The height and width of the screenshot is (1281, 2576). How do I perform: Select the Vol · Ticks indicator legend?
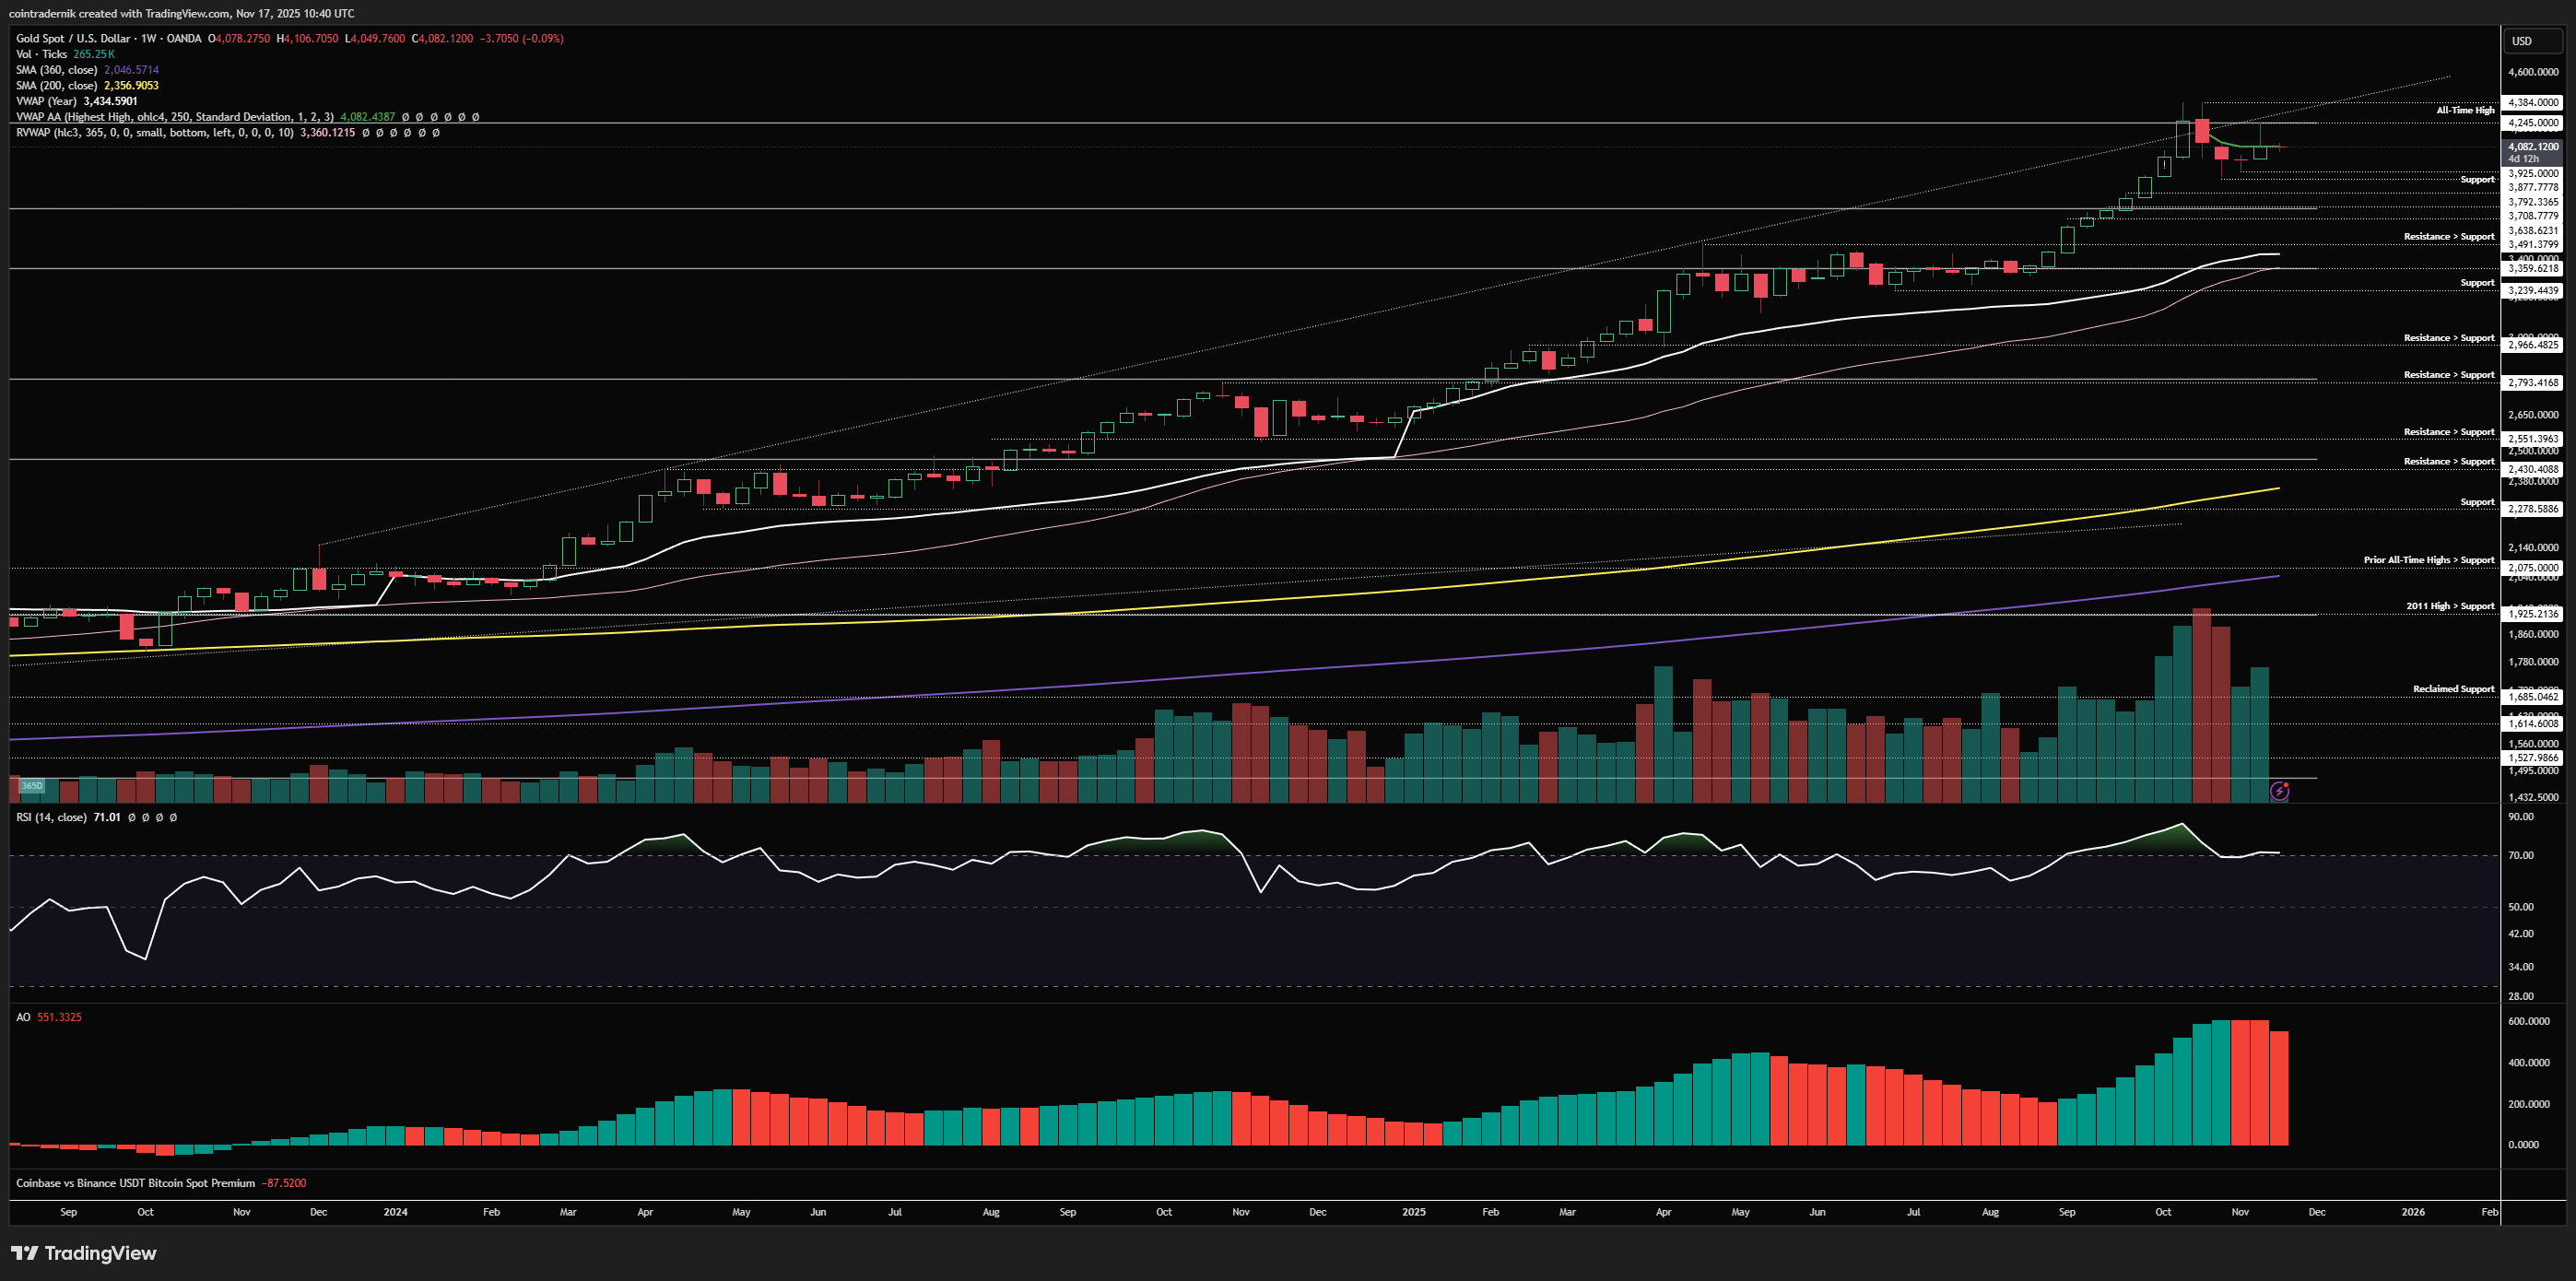[x=41, y=54]
